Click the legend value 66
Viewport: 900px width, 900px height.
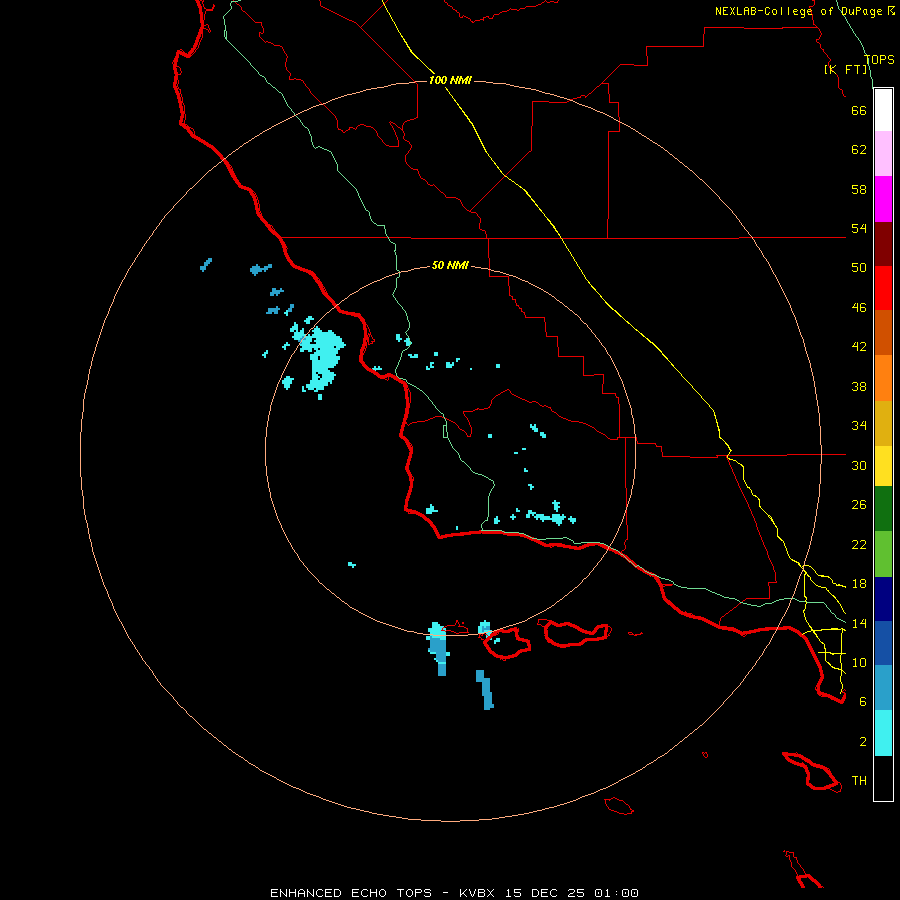coord(859,110)
